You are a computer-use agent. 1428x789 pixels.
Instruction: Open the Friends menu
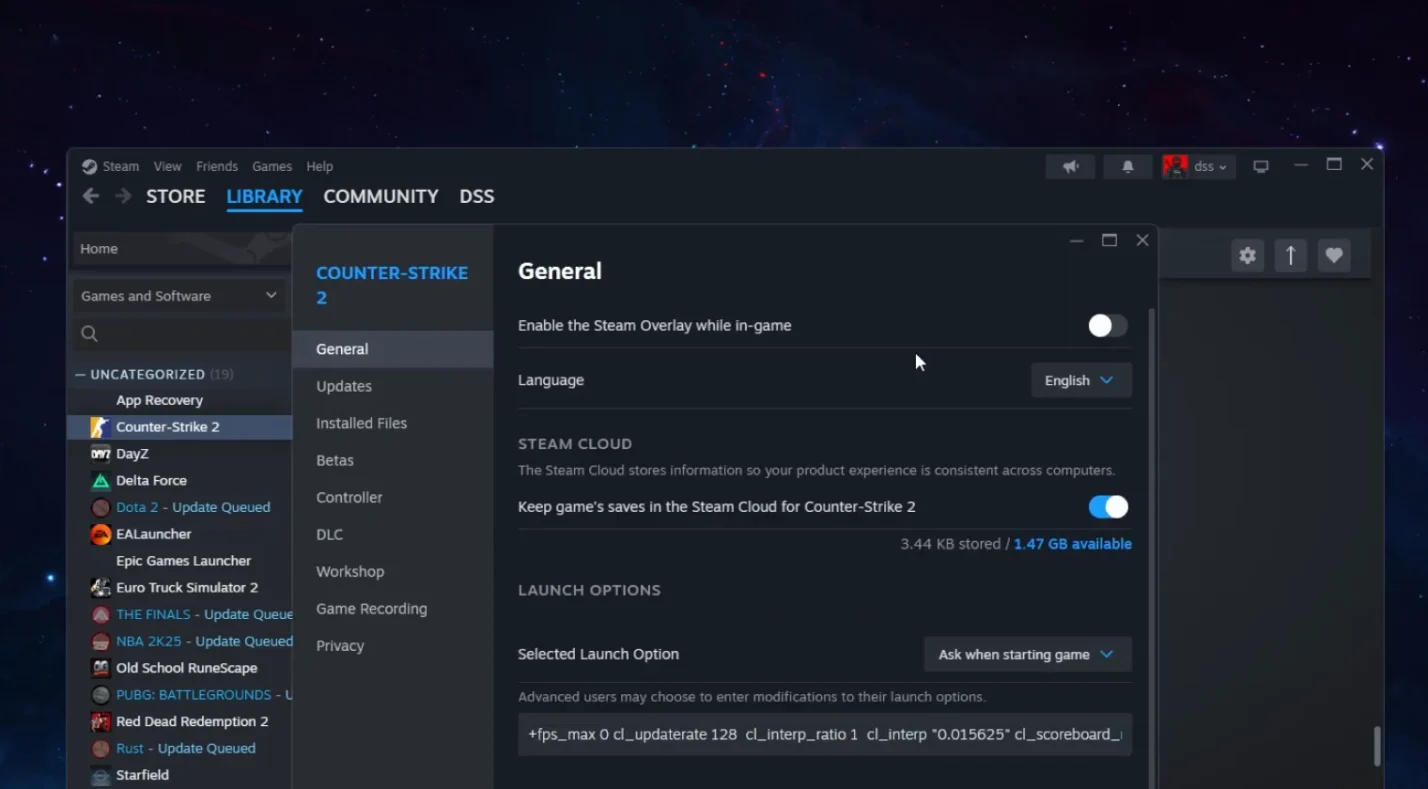coord(216,167)
